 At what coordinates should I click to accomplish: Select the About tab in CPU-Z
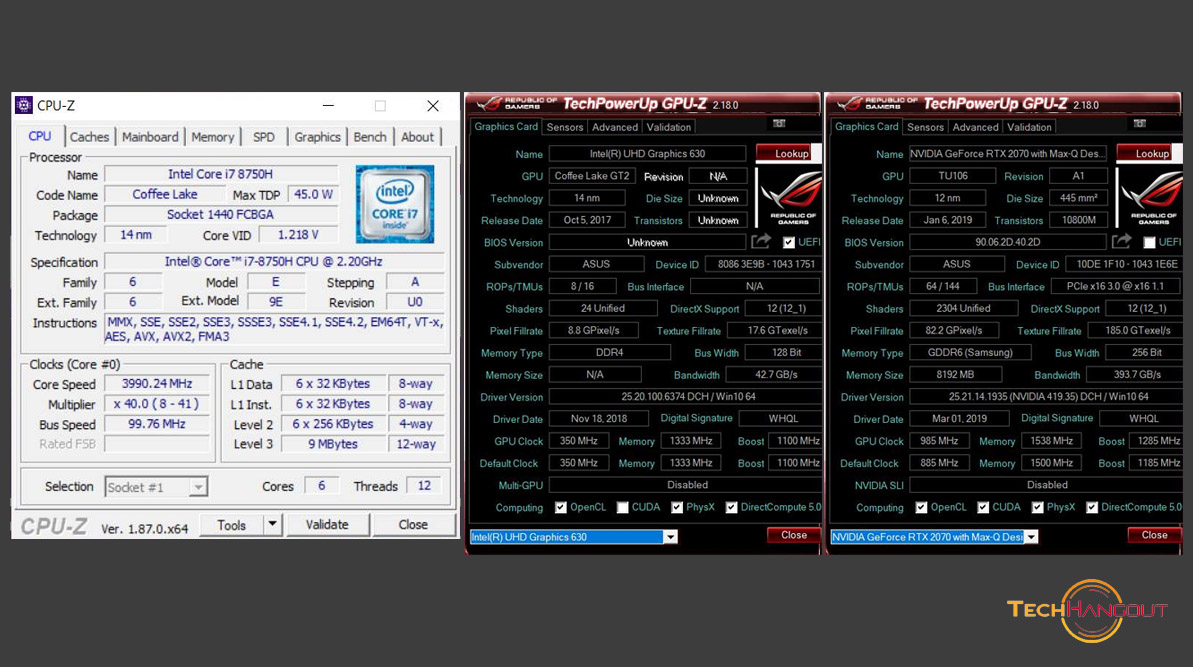[x=417, y=137]
